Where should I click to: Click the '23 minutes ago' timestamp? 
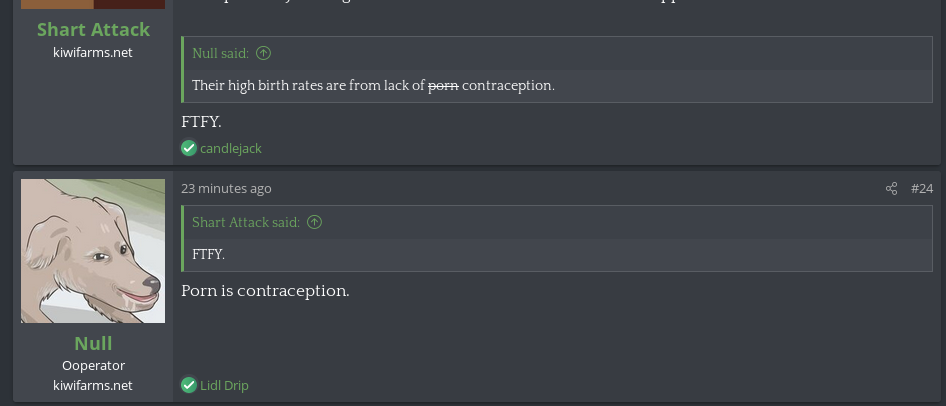(226, 188)
